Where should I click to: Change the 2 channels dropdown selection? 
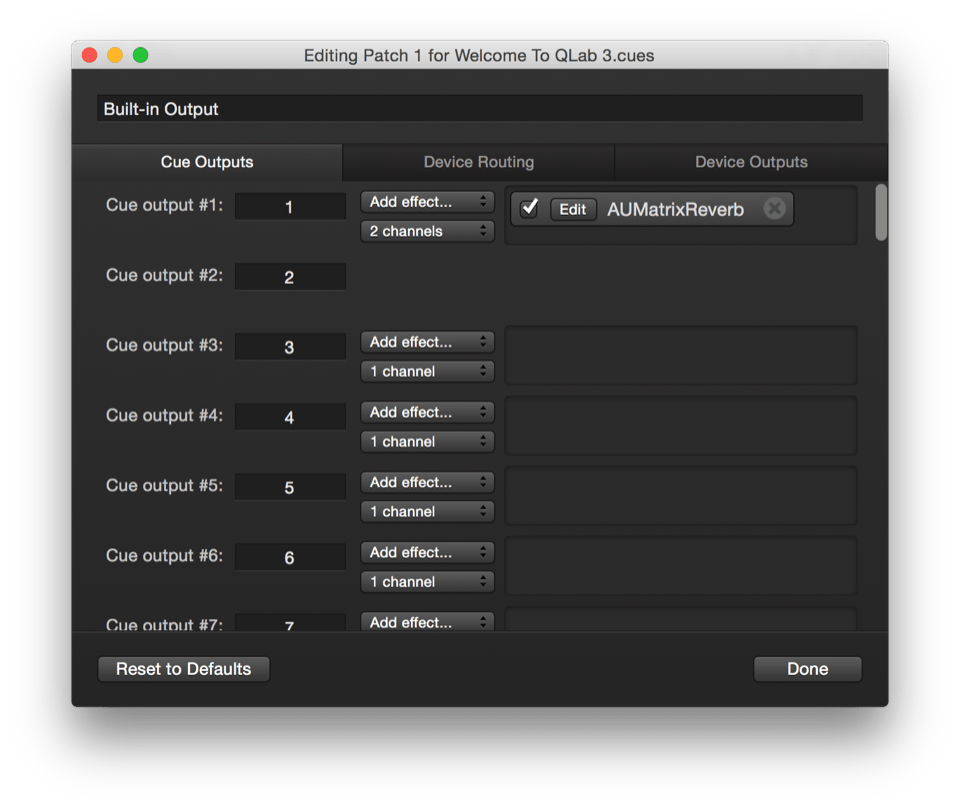pos(427,231)
